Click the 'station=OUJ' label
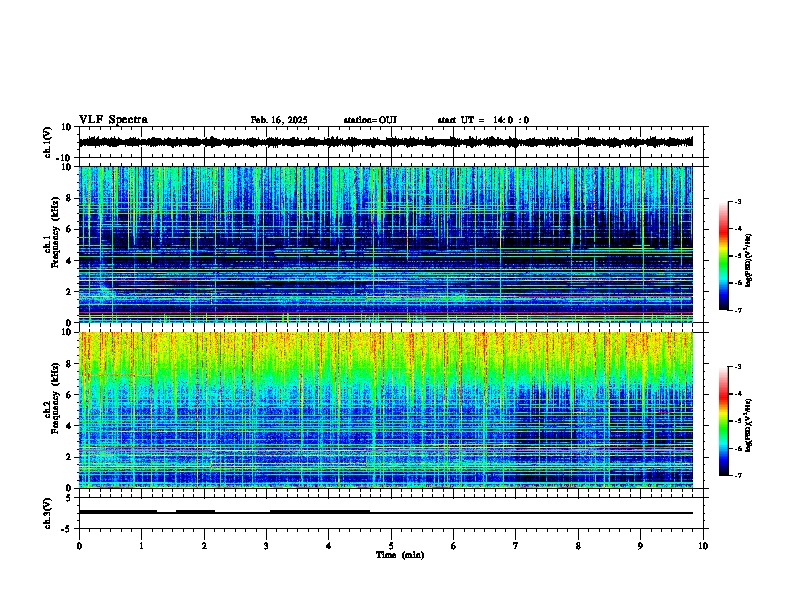The image size is (792, 612). point(370,120)
